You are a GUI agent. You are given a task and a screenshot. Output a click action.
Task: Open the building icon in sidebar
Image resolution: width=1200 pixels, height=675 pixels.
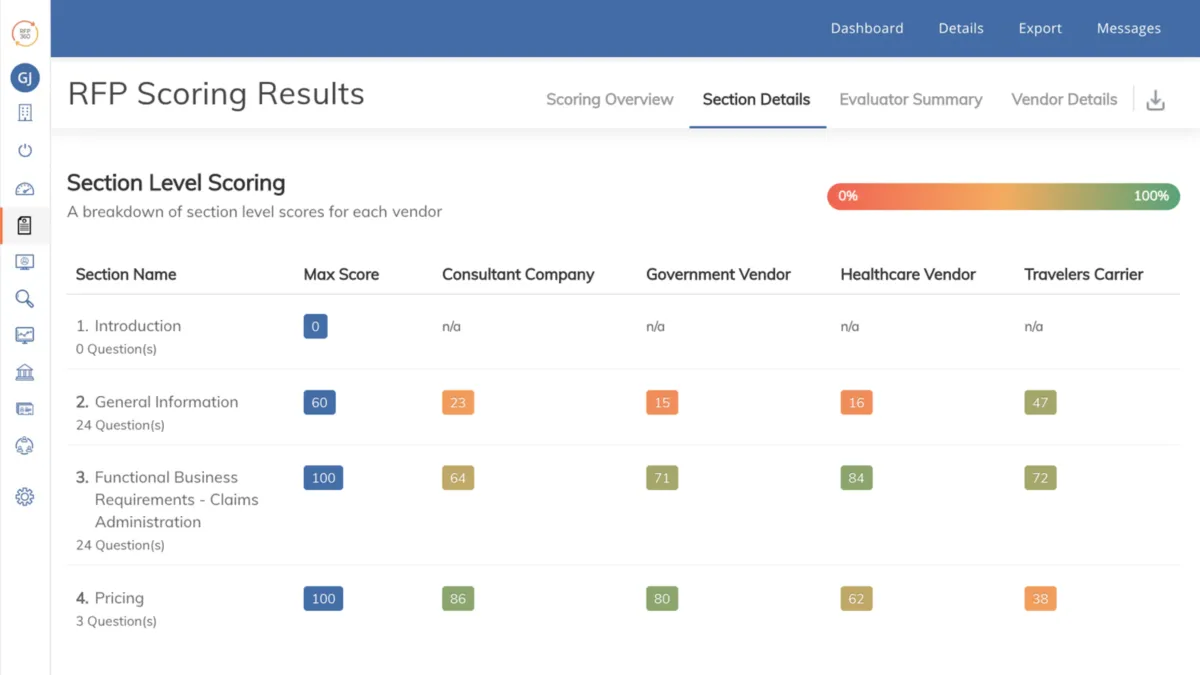(25, 113)
